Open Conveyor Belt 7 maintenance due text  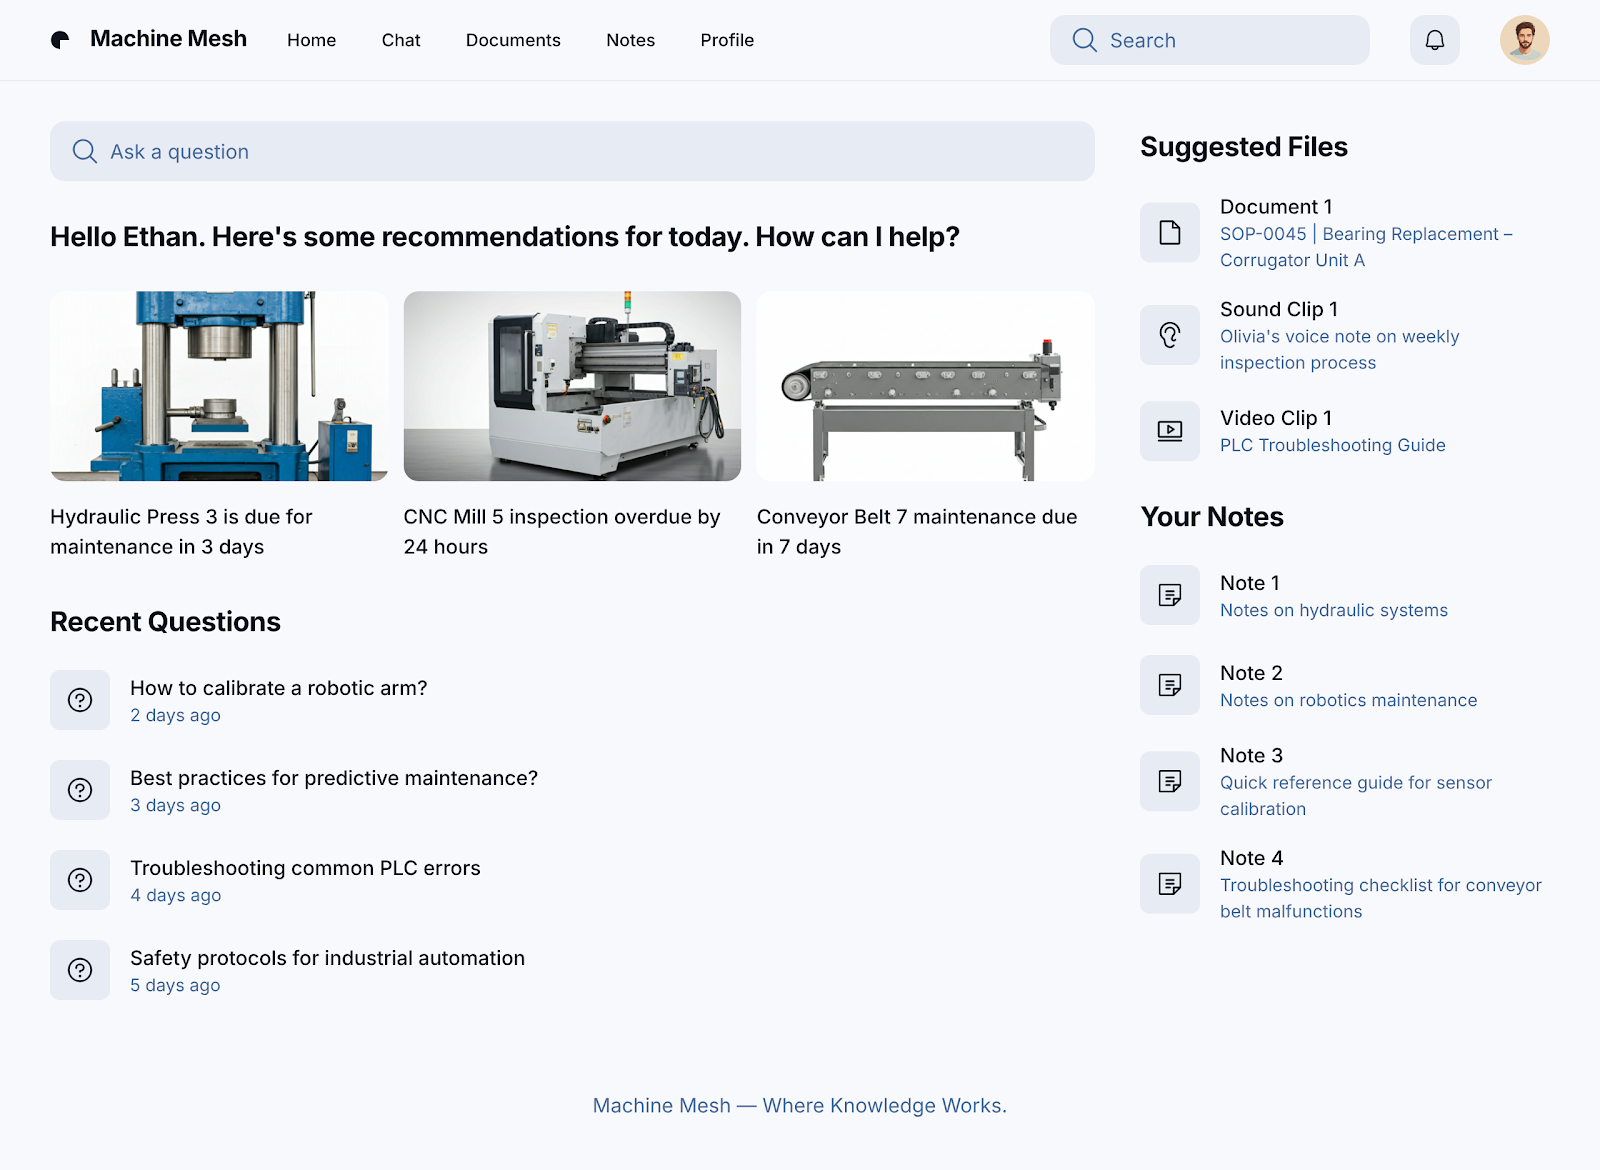(x=917, y=532)
